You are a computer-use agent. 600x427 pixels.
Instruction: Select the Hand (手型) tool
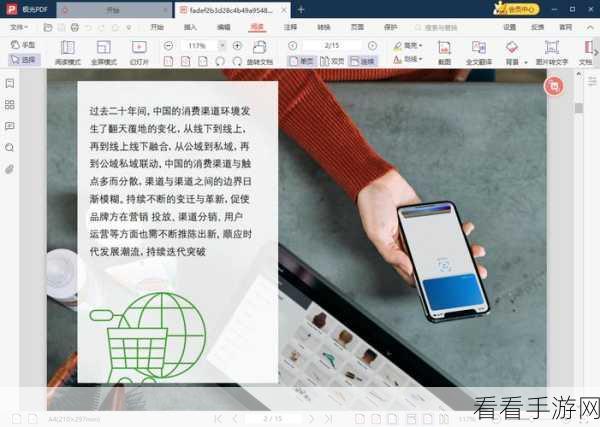point(23,45)
